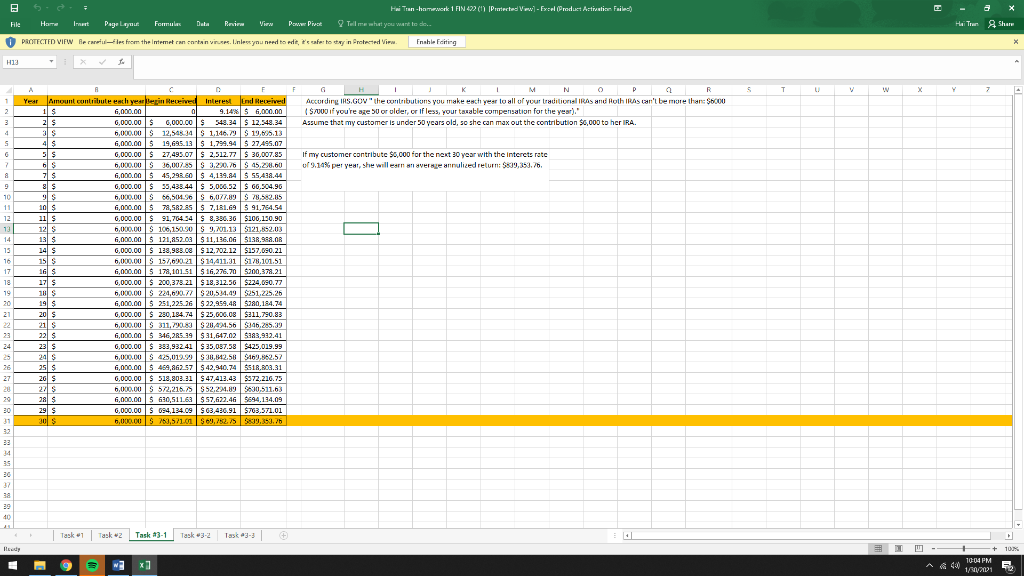Open Spotify from taskbar
1024x576 pixels.
(x=92, y=565)
